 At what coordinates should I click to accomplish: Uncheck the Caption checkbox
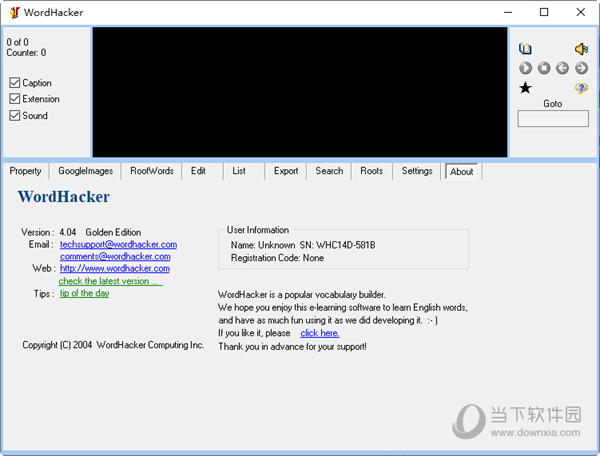click(15, 83)
